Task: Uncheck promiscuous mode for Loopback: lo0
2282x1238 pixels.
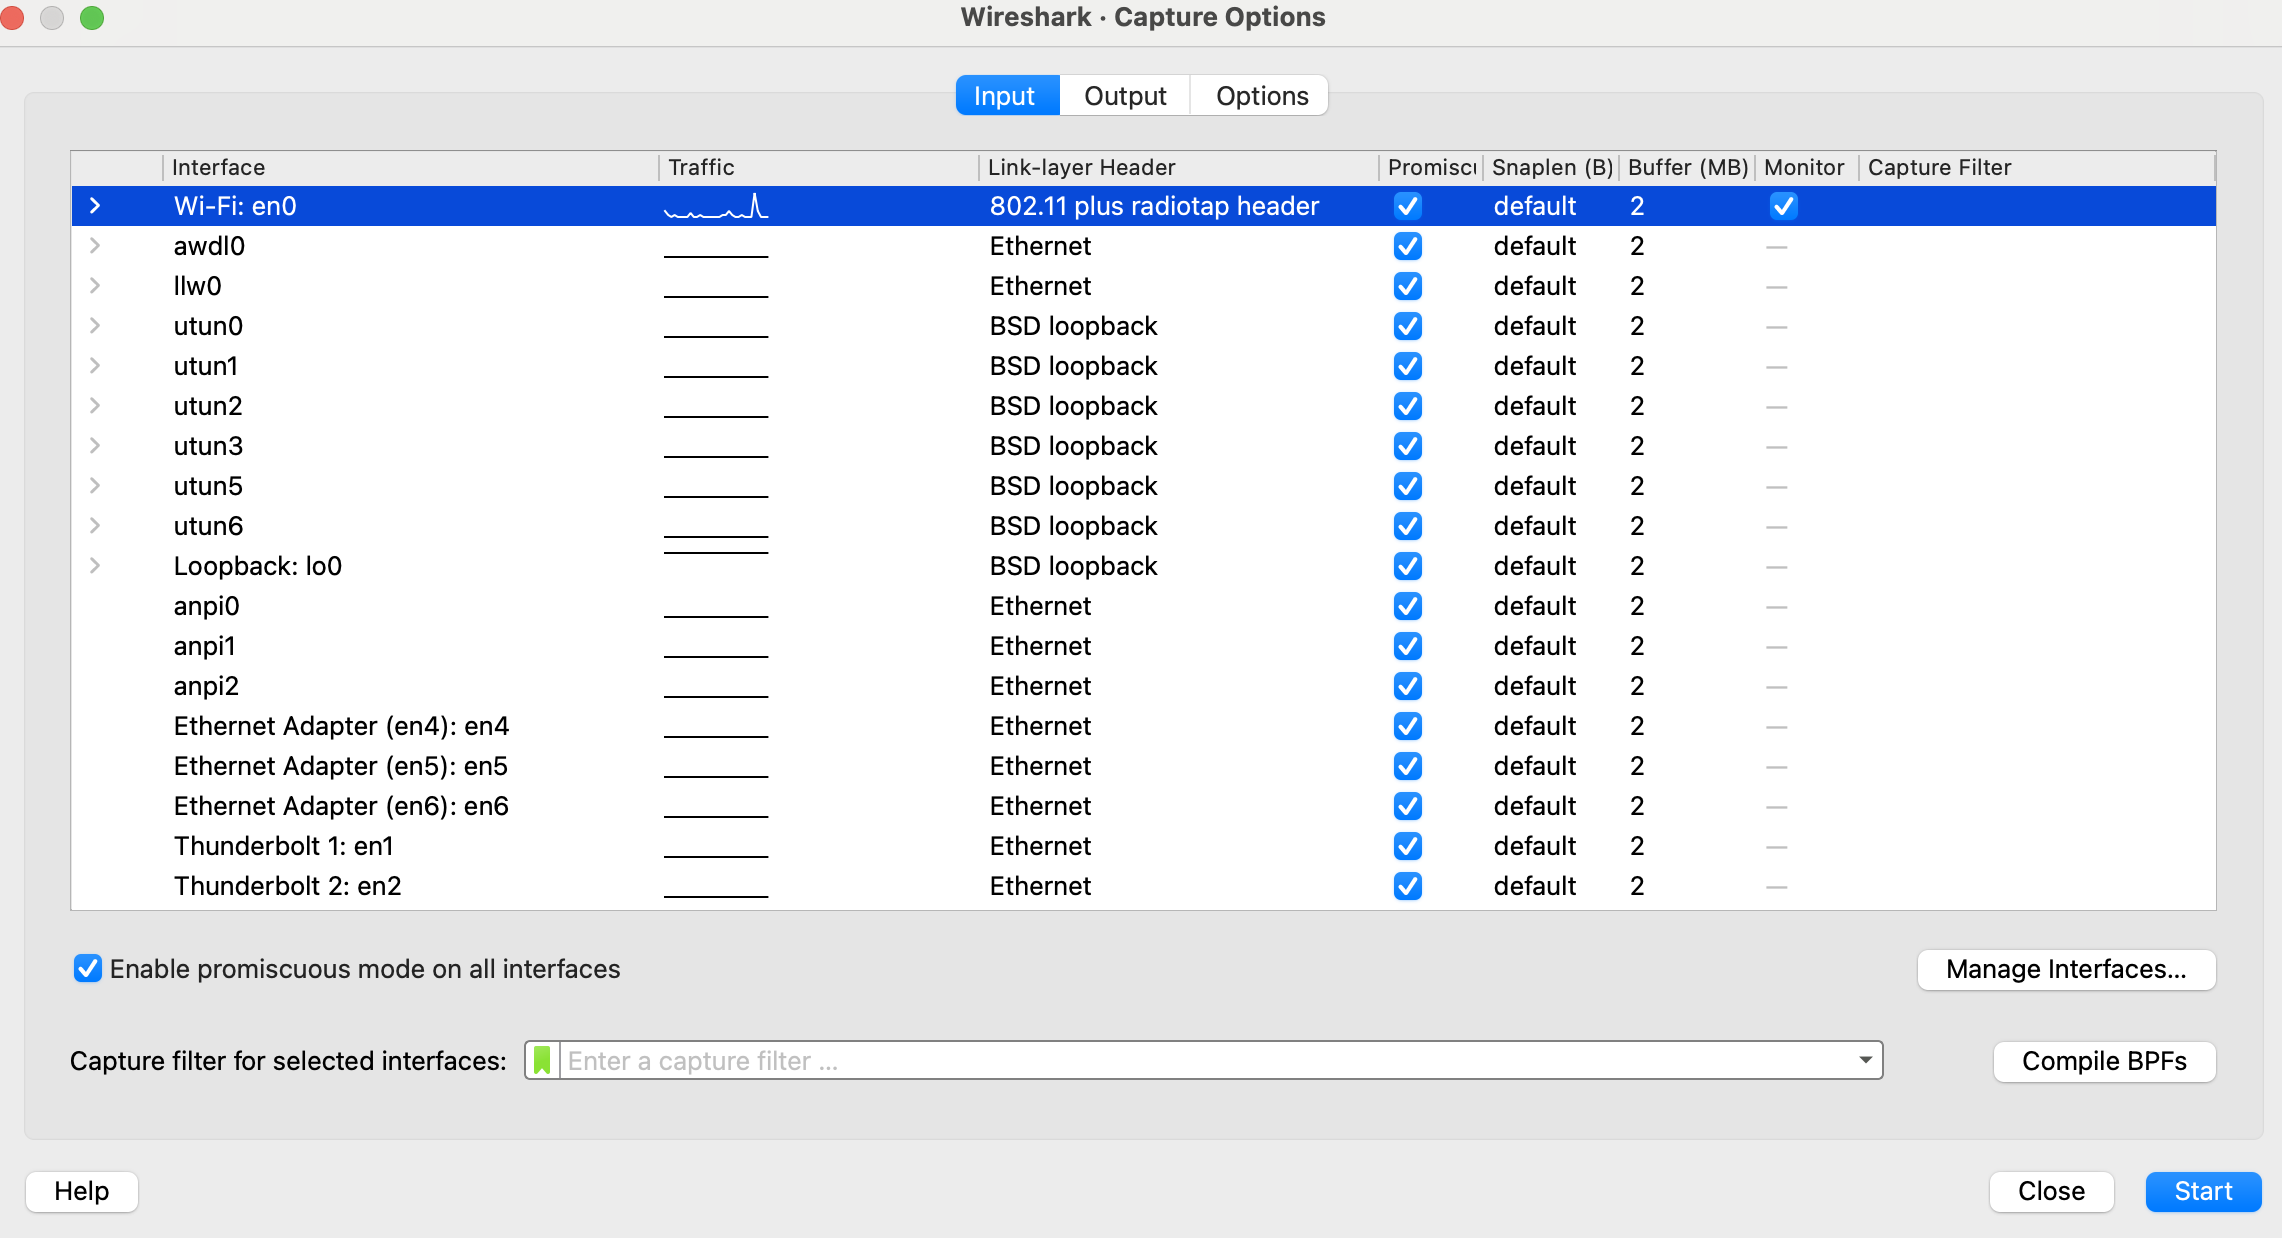Action: coord(1407,566)
